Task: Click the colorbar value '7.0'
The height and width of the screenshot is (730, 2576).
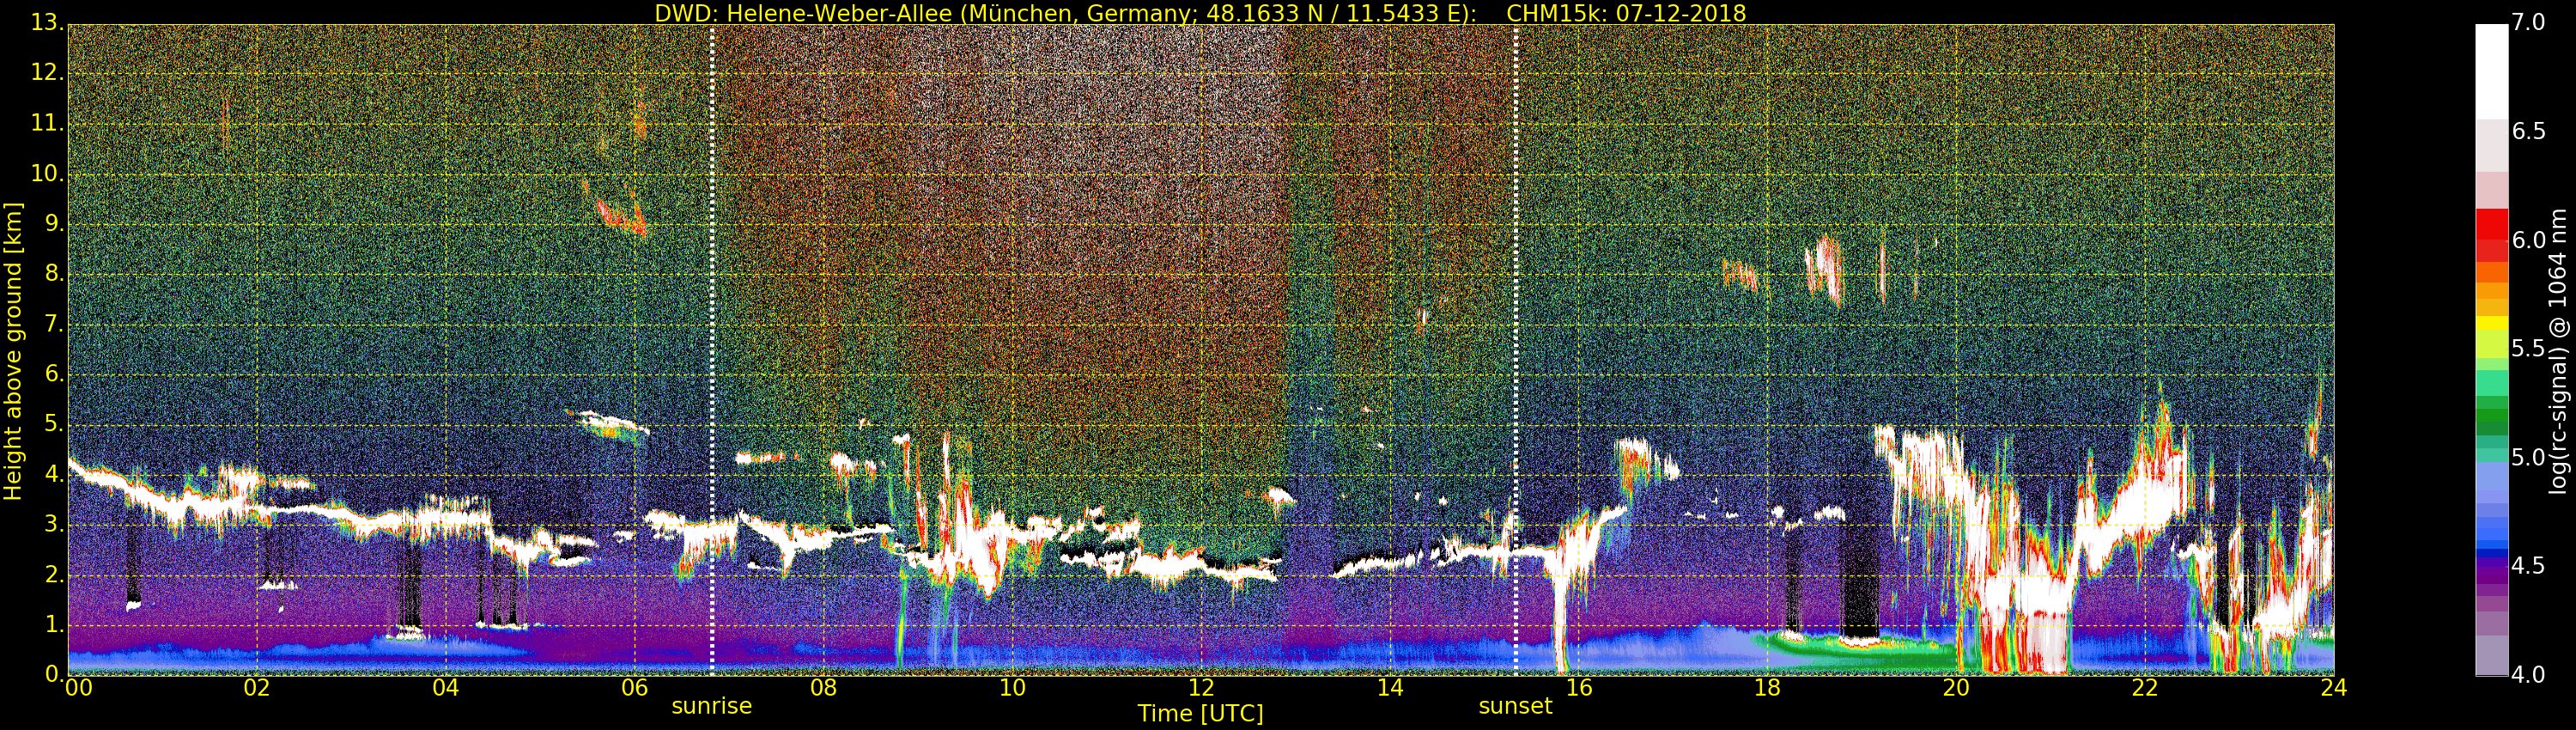Action: (x=2529, y=22)
